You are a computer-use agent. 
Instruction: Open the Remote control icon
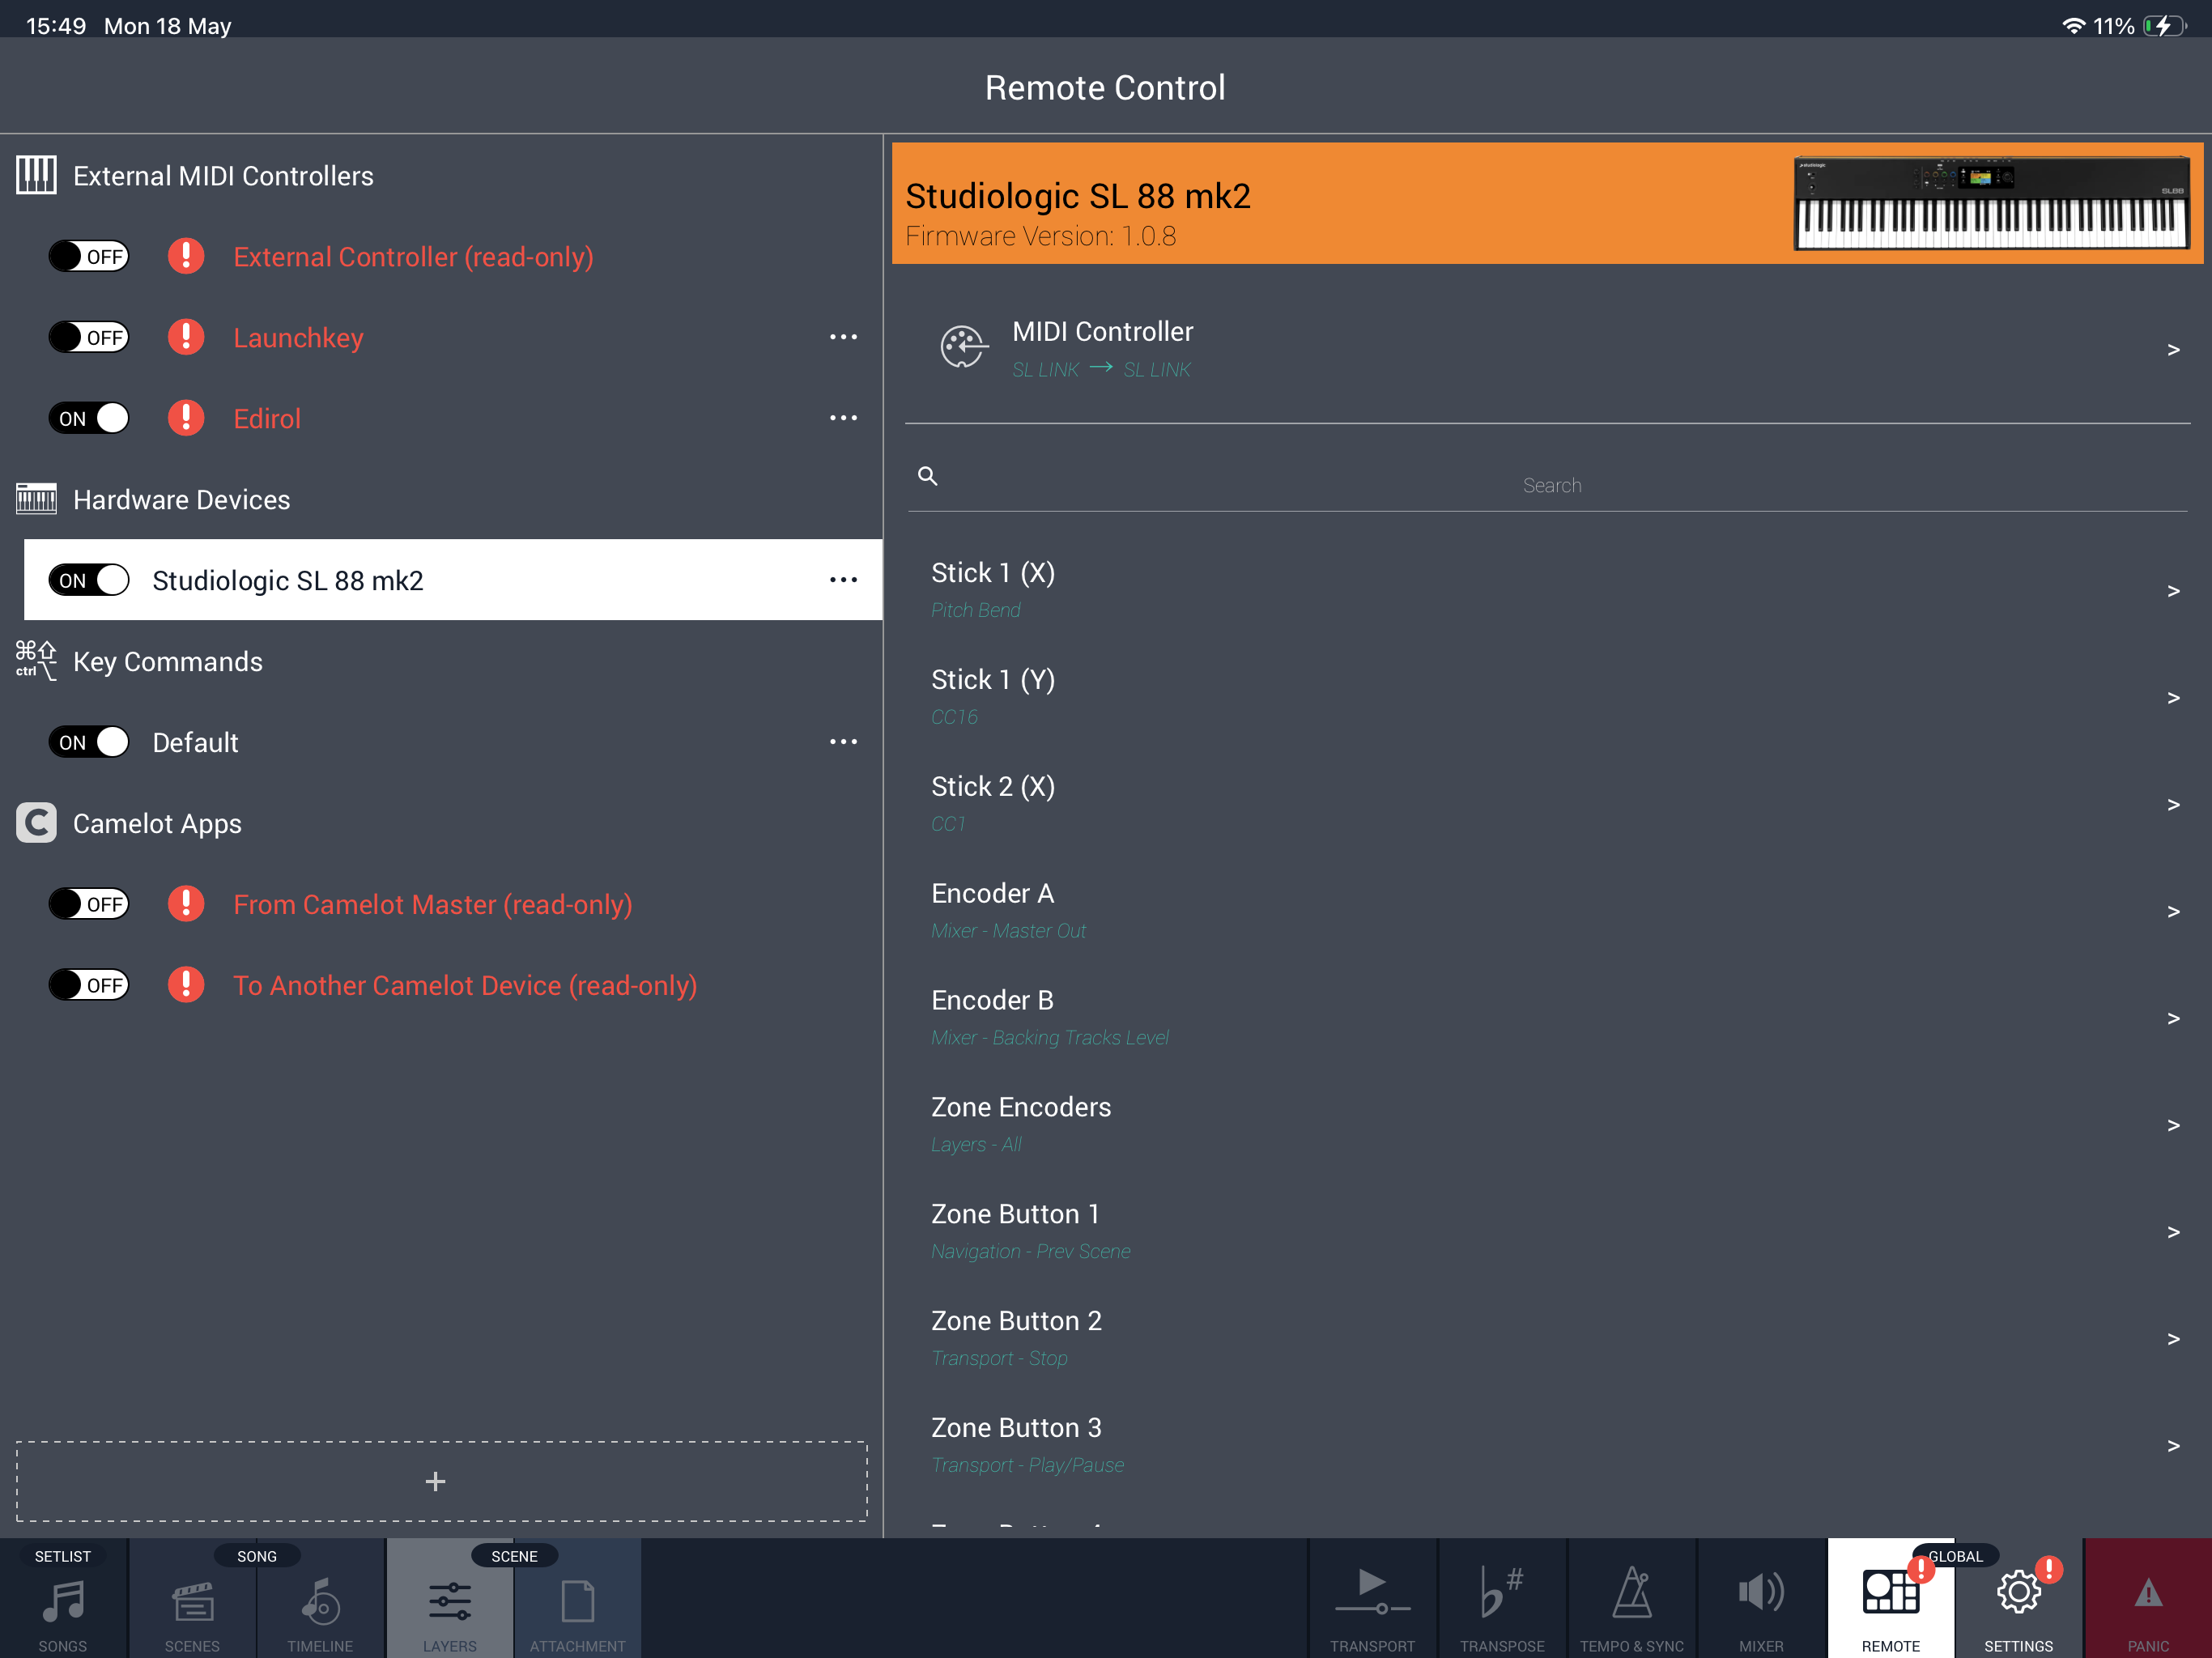(x=1890, y=1592)
